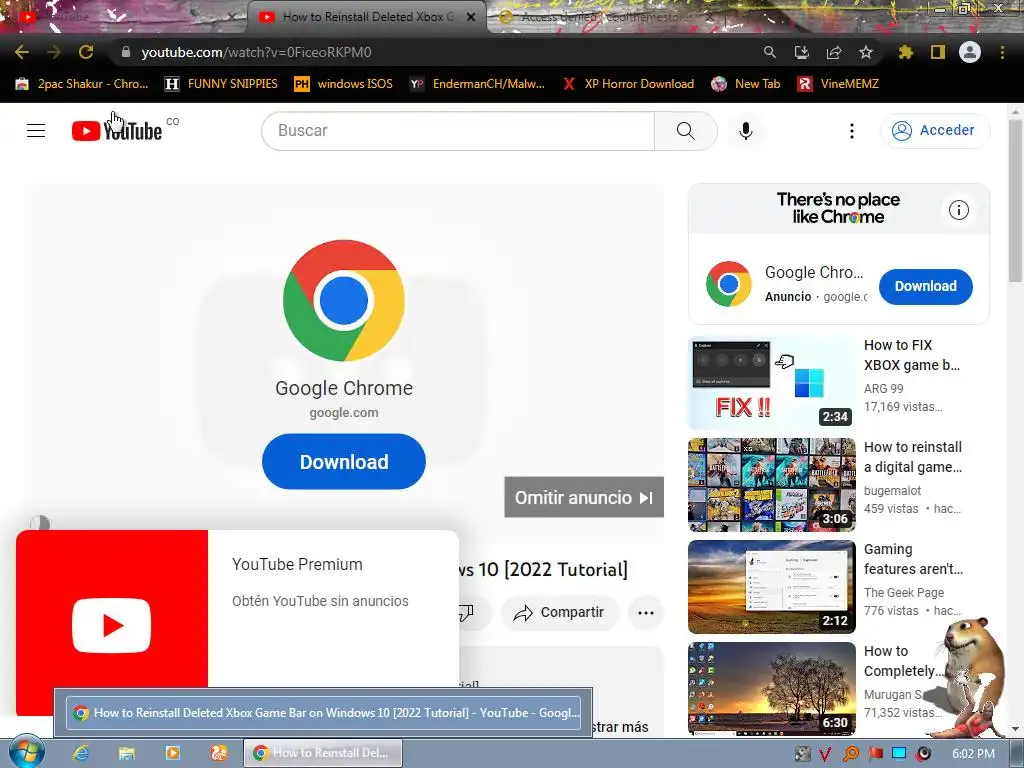The image size is (1024, 768).
Task: Open YouTube settings three-dot menu
Action: (852, 131)
